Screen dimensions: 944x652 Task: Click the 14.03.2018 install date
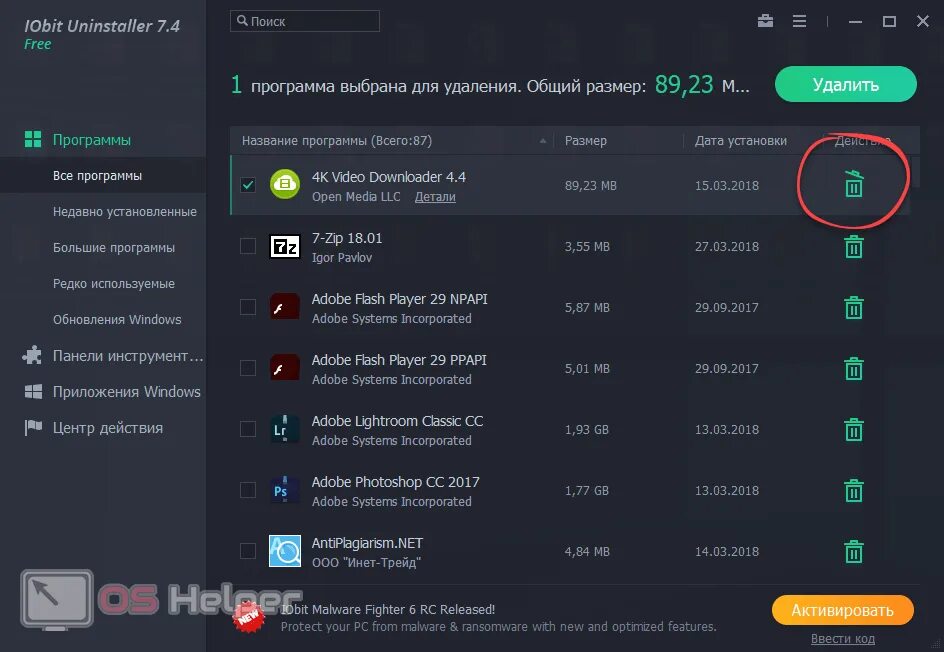(727, 551)
